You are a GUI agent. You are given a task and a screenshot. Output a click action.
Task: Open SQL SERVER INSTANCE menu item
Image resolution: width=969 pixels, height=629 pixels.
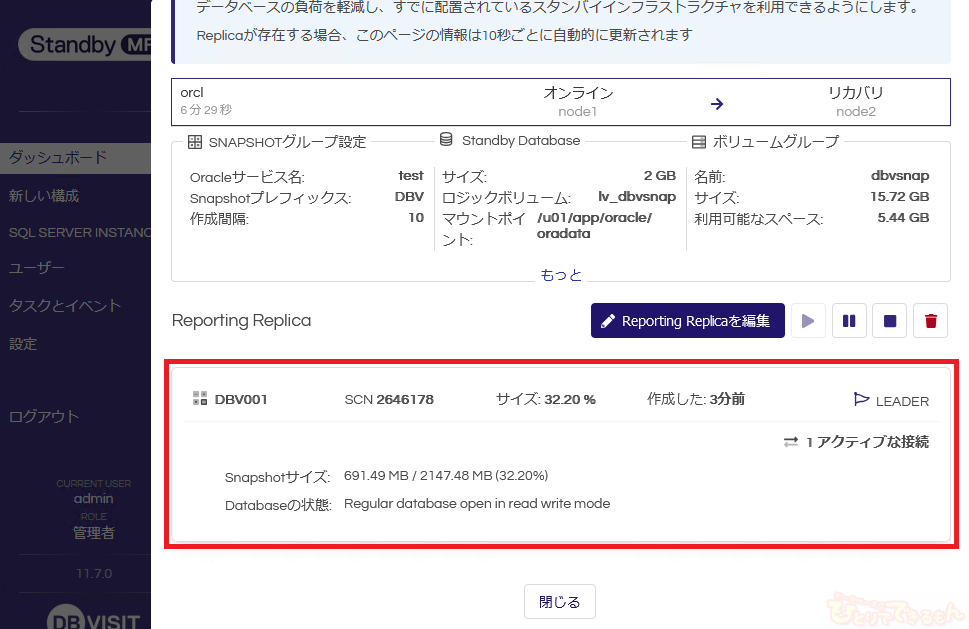(x=79, y=233)
